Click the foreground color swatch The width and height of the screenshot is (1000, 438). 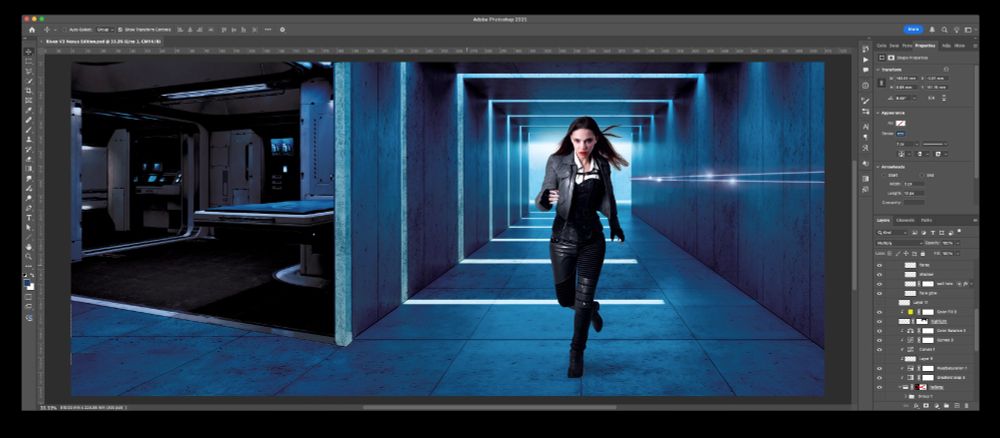(27, 282)
